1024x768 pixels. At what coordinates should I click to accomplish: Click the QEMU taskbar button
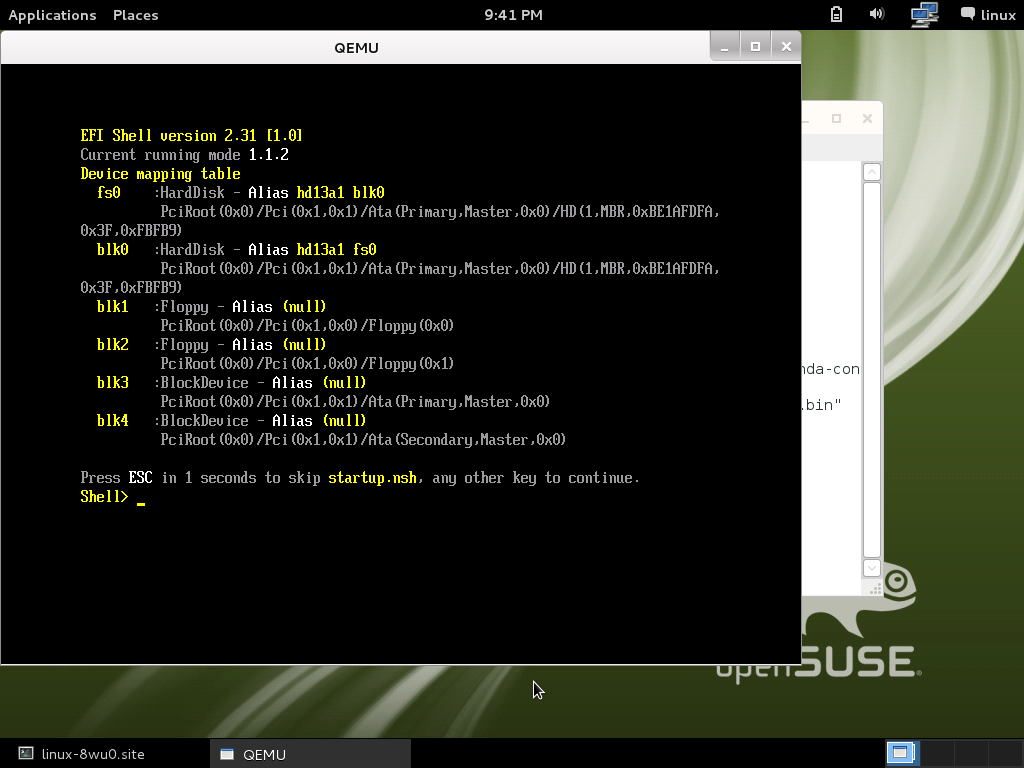310,754
